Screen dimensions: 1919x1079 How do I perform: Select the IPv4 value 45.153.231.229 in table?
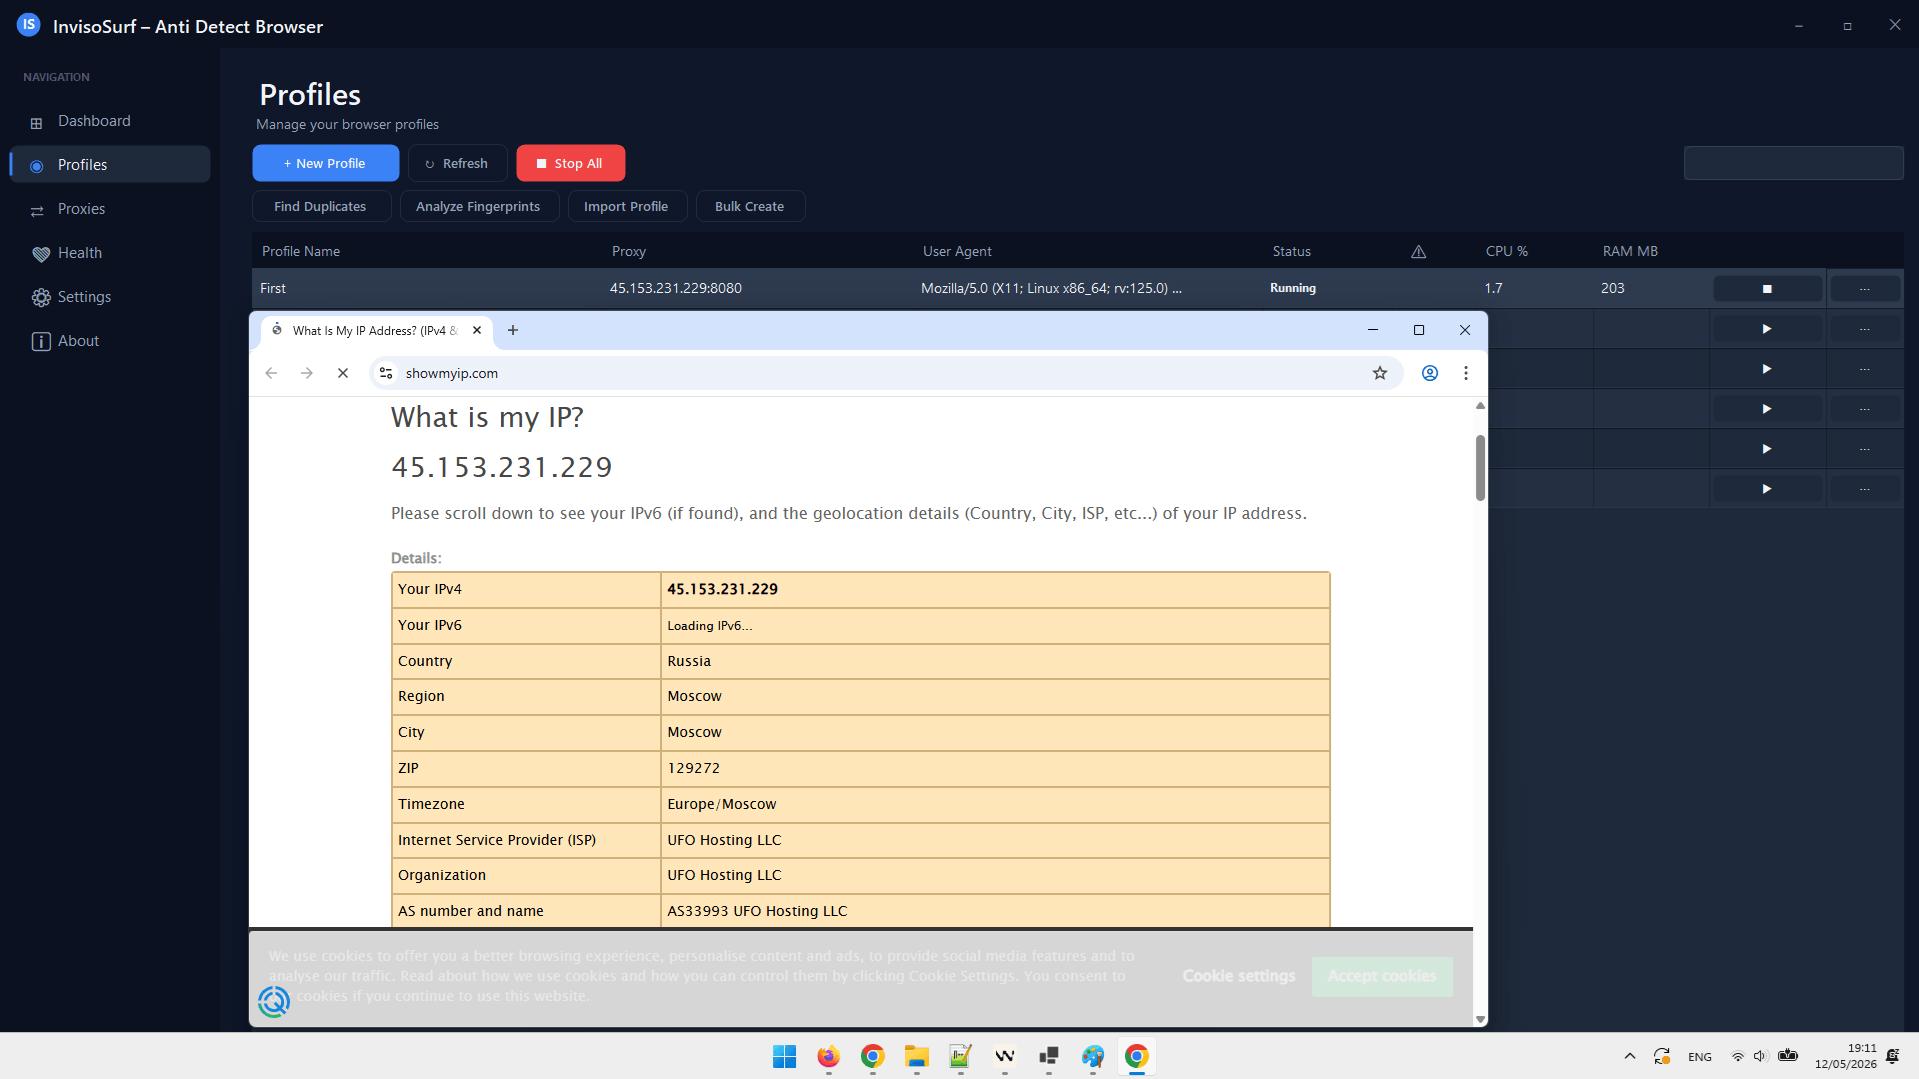coord(722,589)
